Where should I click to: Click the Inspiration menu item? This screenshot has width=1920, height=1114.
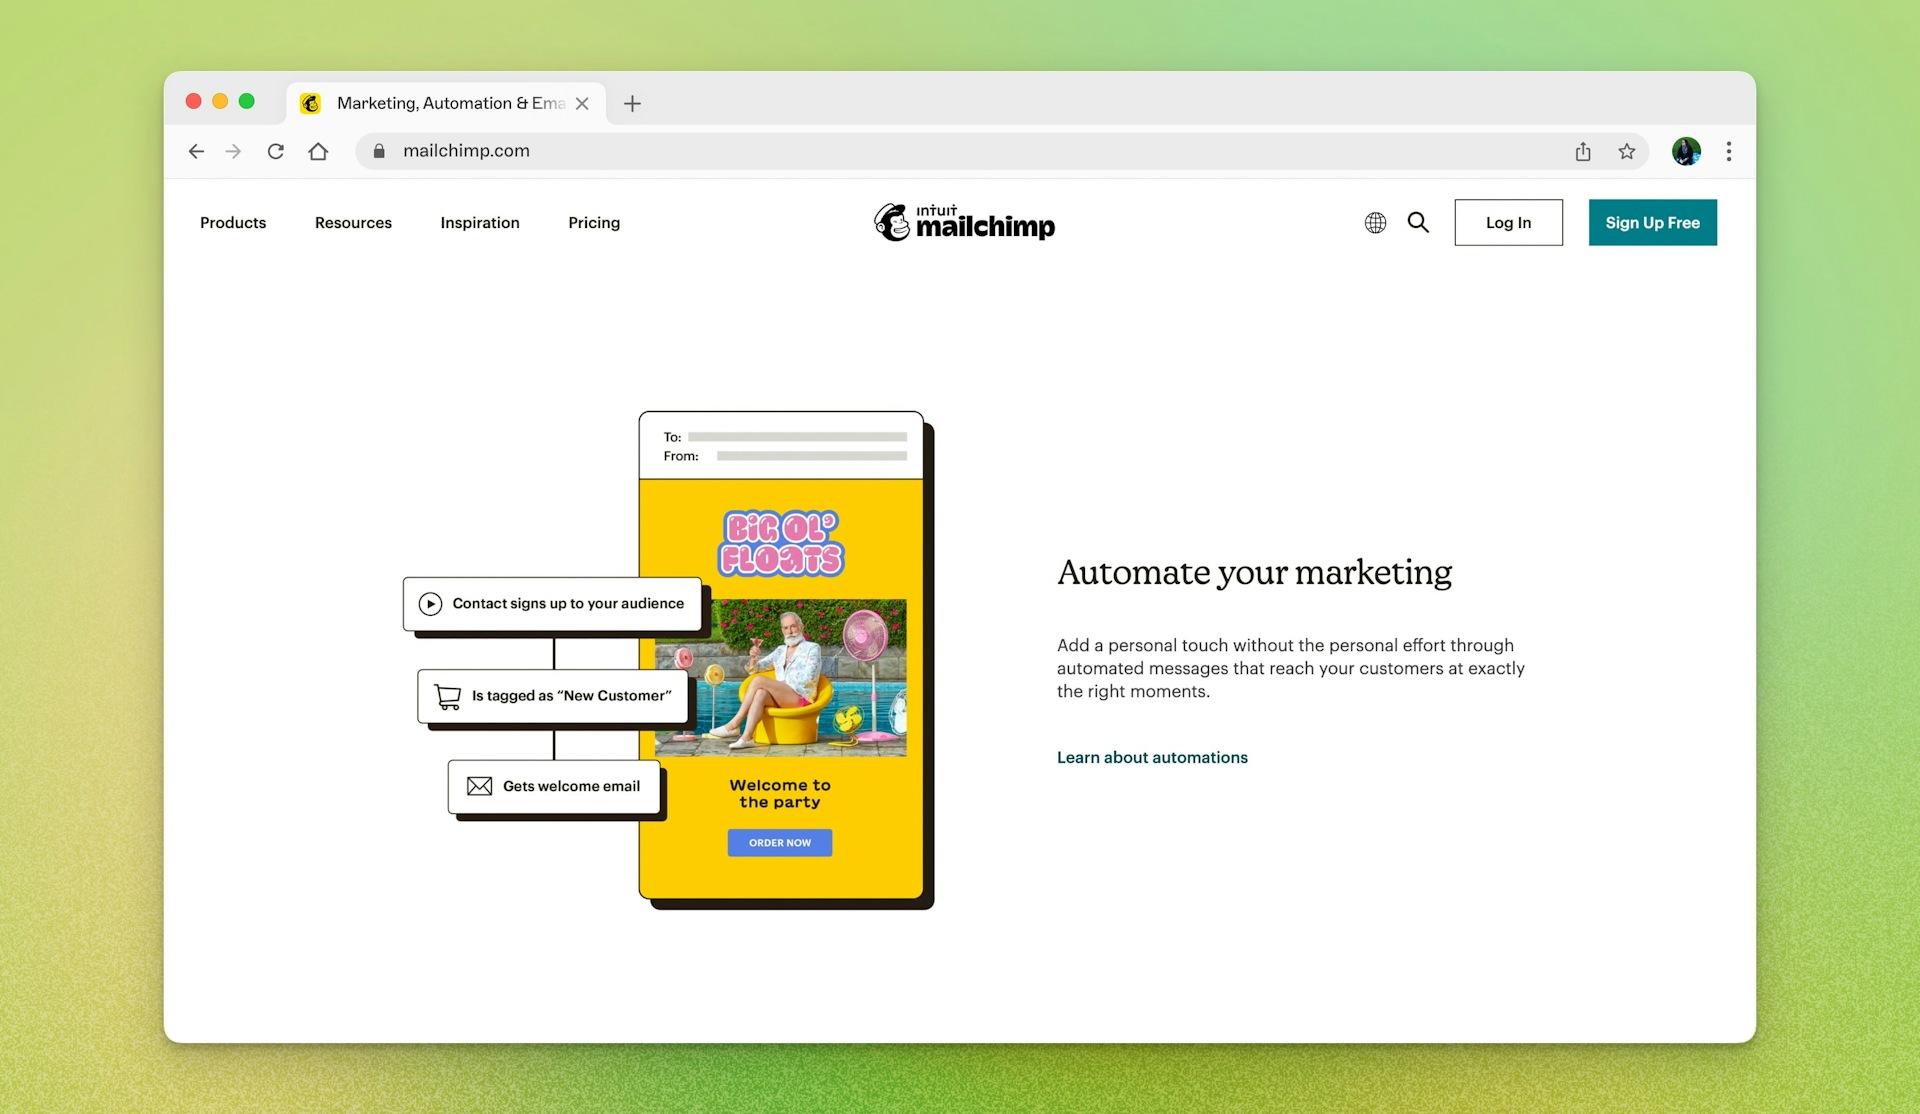click(480, 221)
